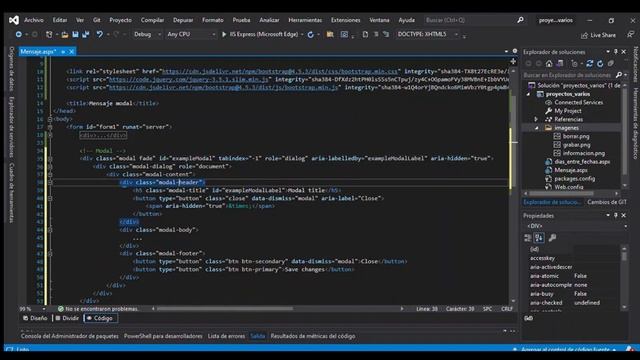Image resolution: width=640 pixels, height=360 pixels.
Task: Click Solution Explorer sync active document icon
Action: (589, 64)
